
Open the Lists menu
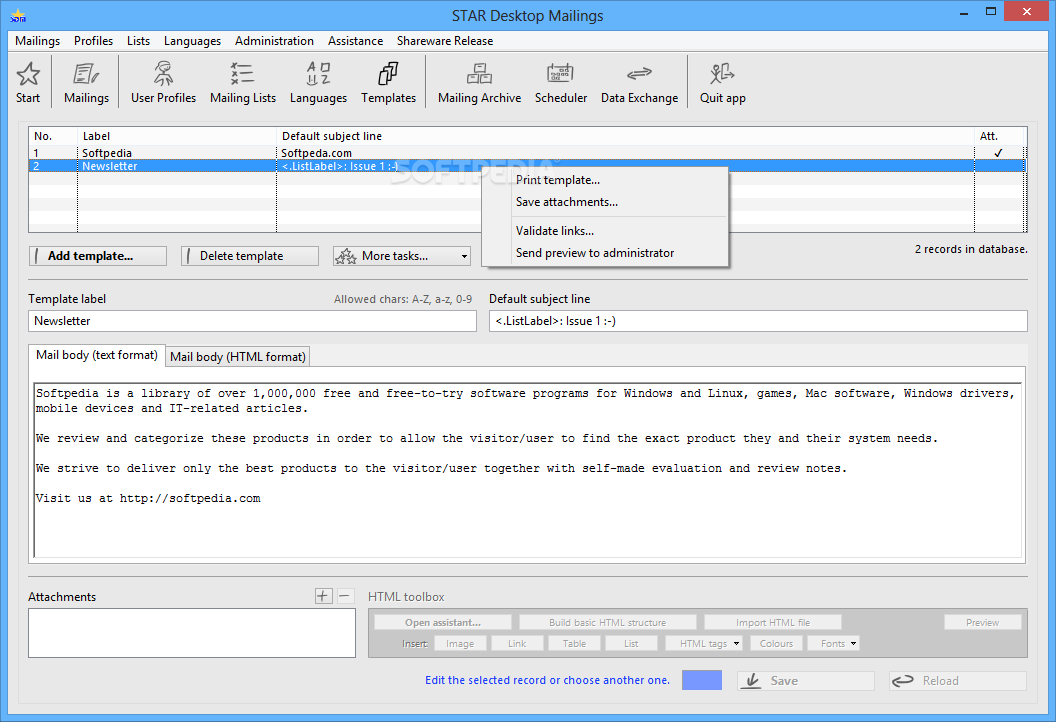(x=139, y=40)
